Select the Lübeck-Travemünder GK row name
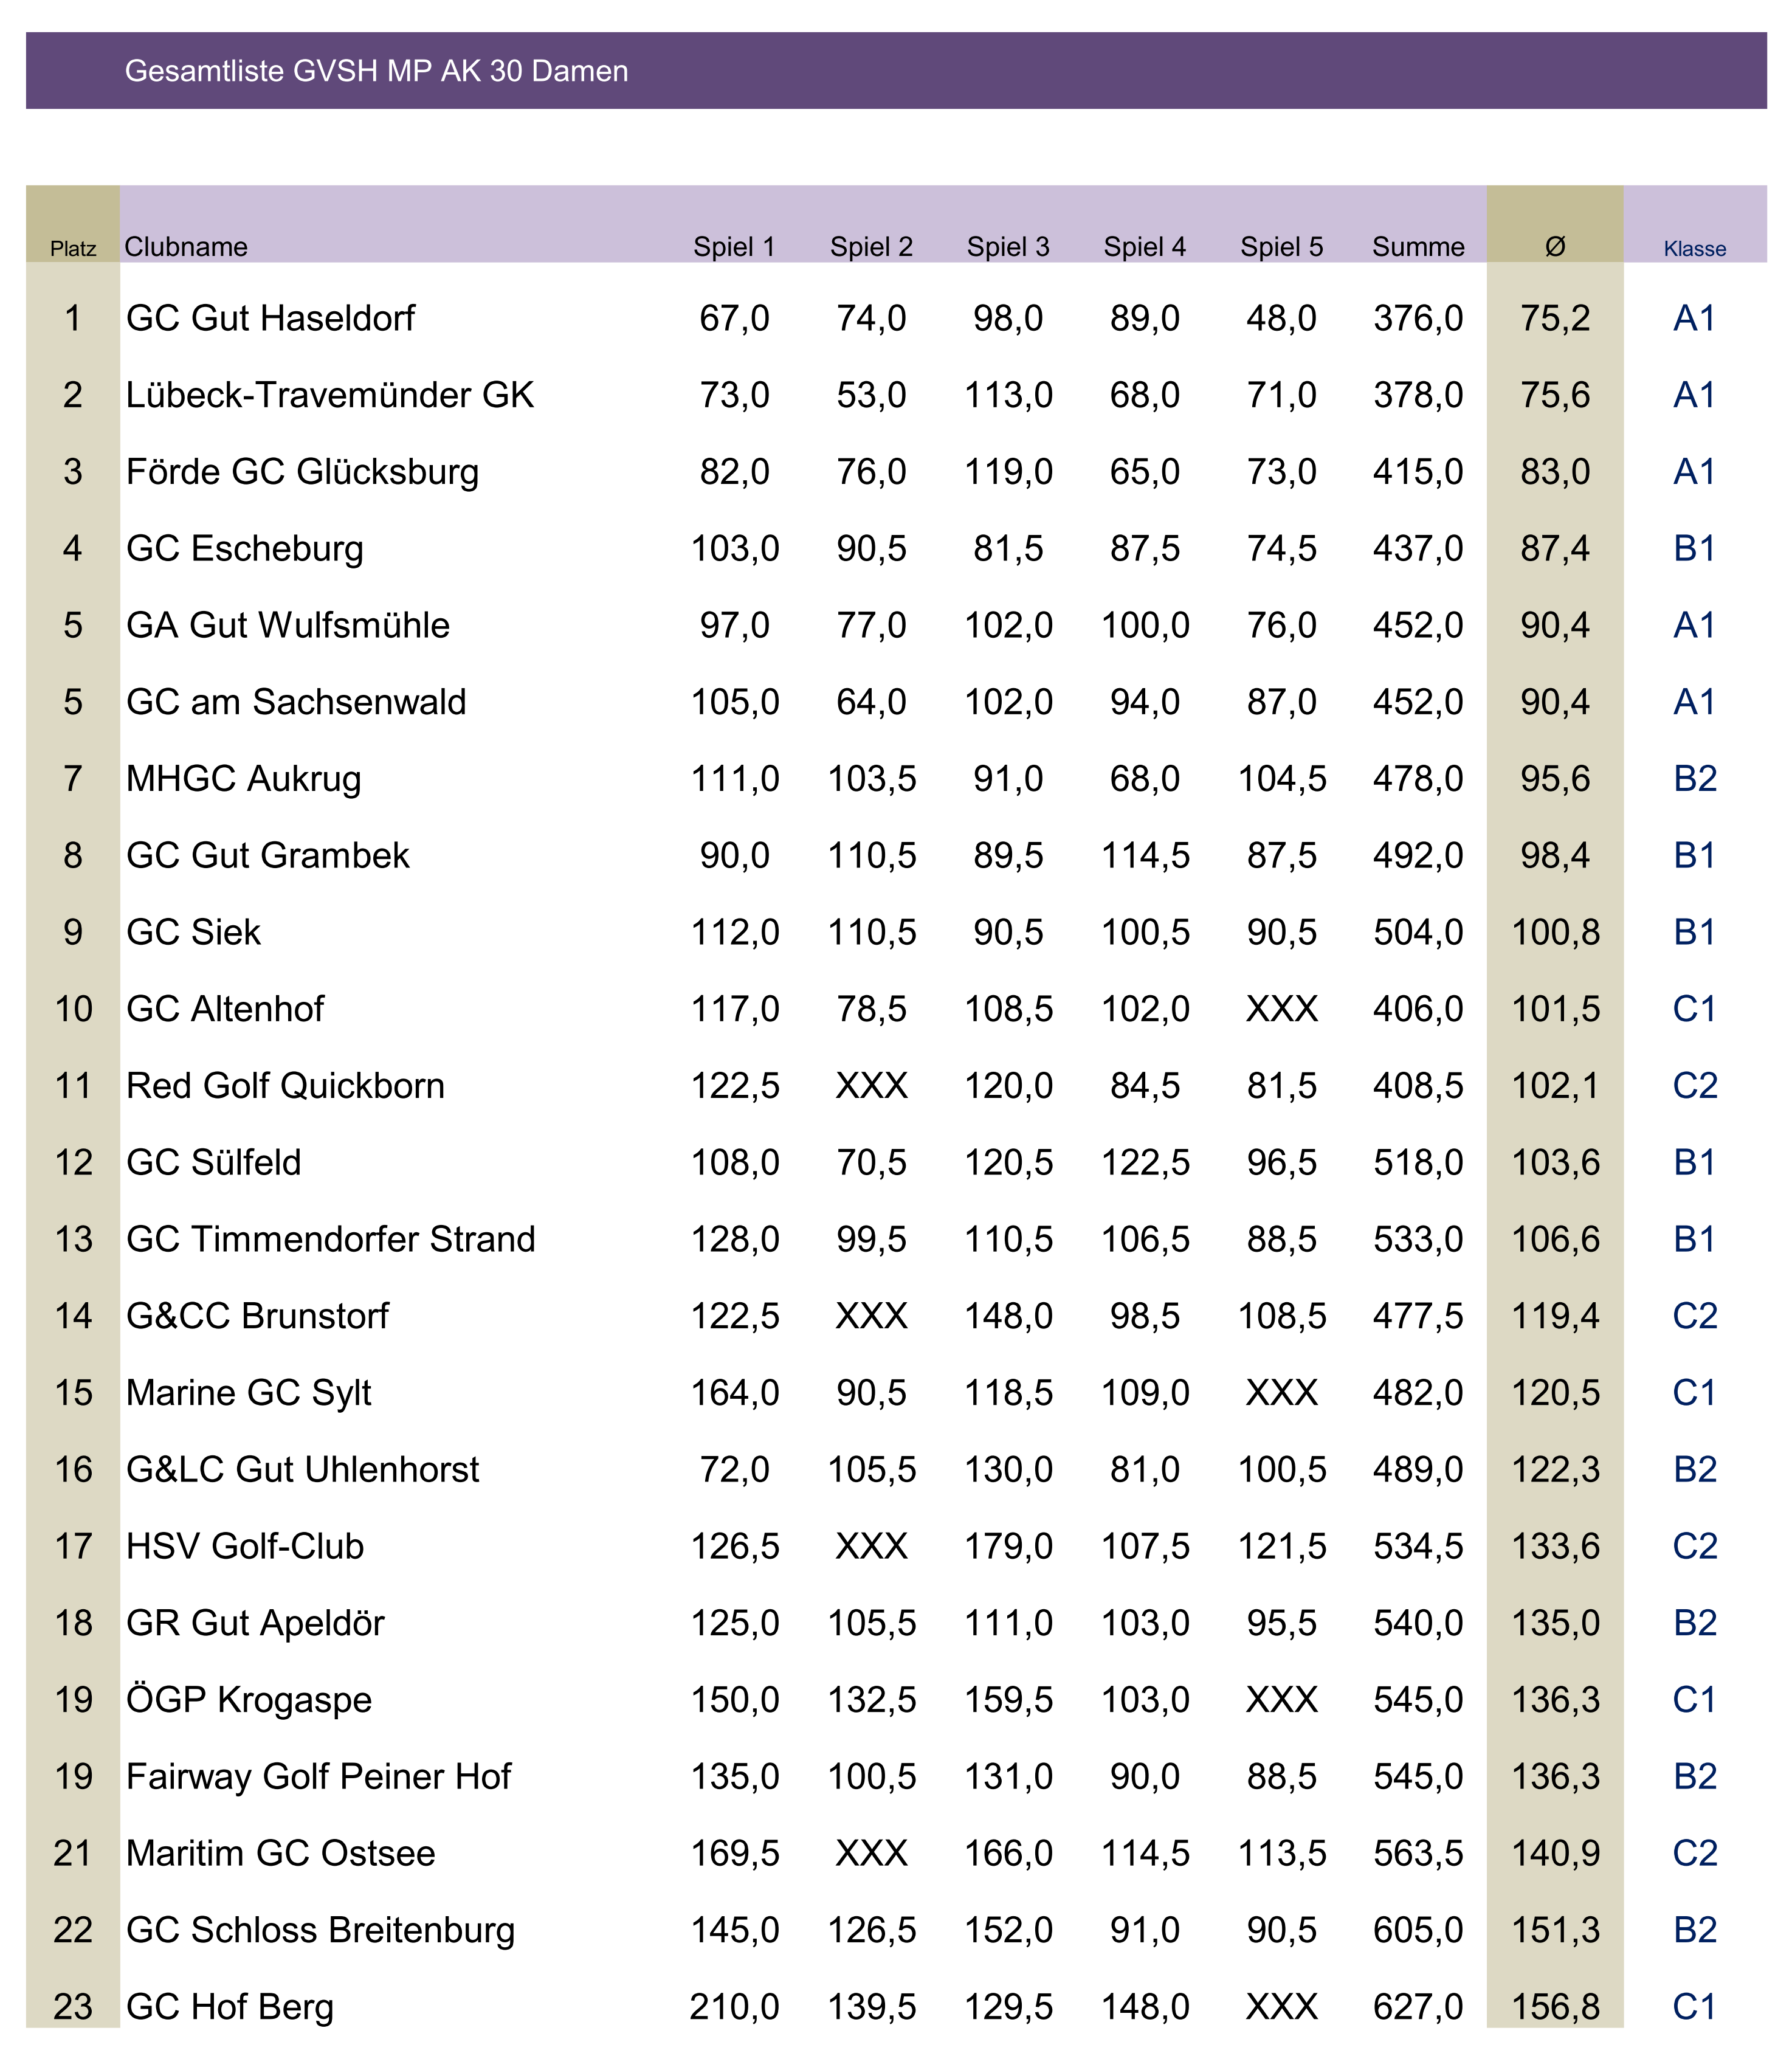Image resolution: width=1792 pixels, height=2056 pixels. click(x=330, y=395)
